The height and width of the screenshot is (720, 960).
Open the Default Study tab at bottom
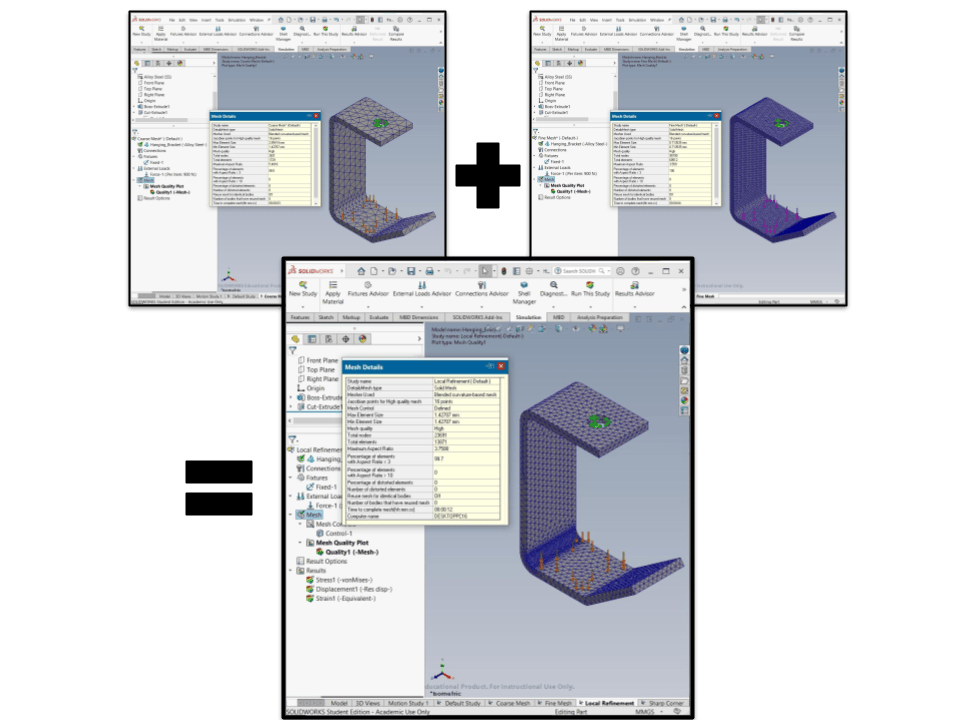click(x=458, y=703)
